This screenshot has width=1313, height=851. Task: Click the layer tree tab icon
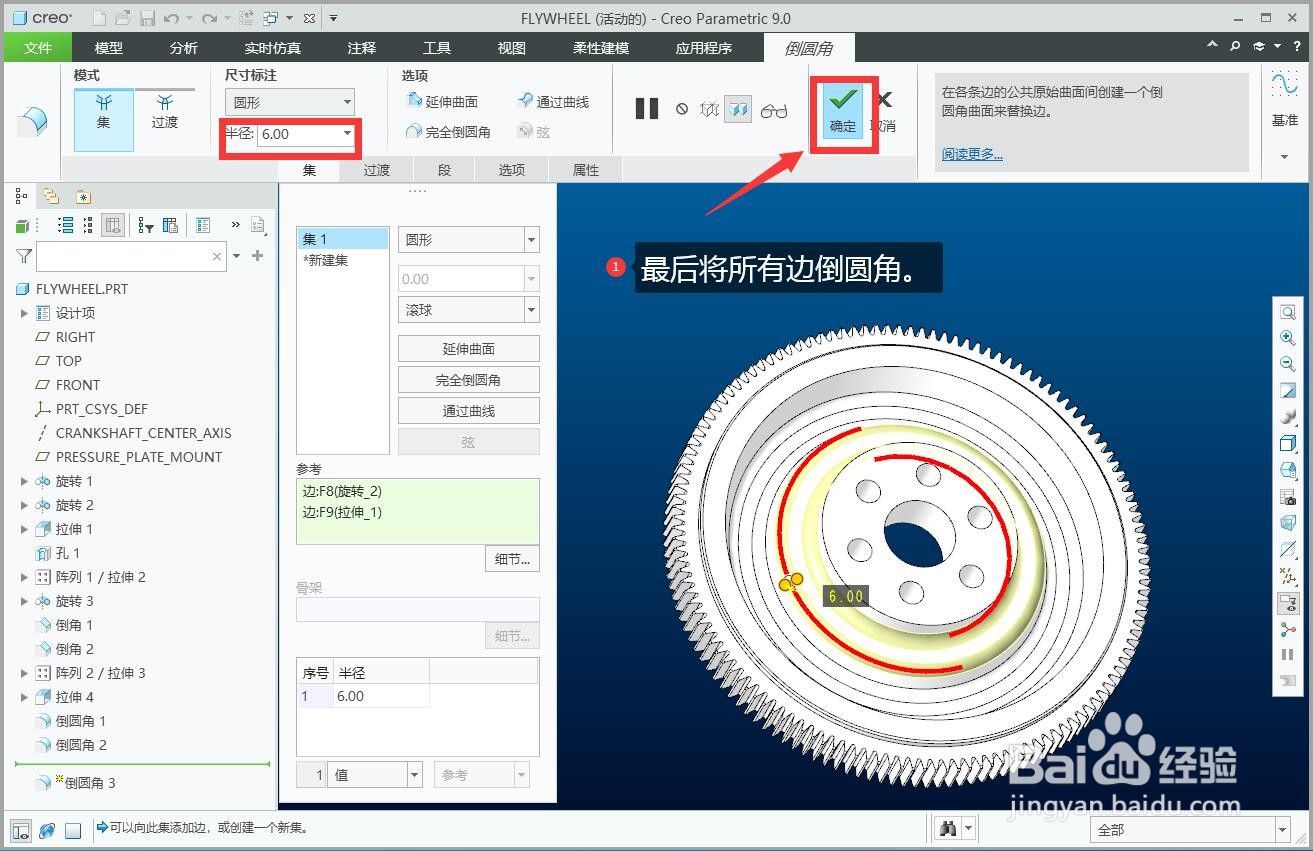coord(51,196)
